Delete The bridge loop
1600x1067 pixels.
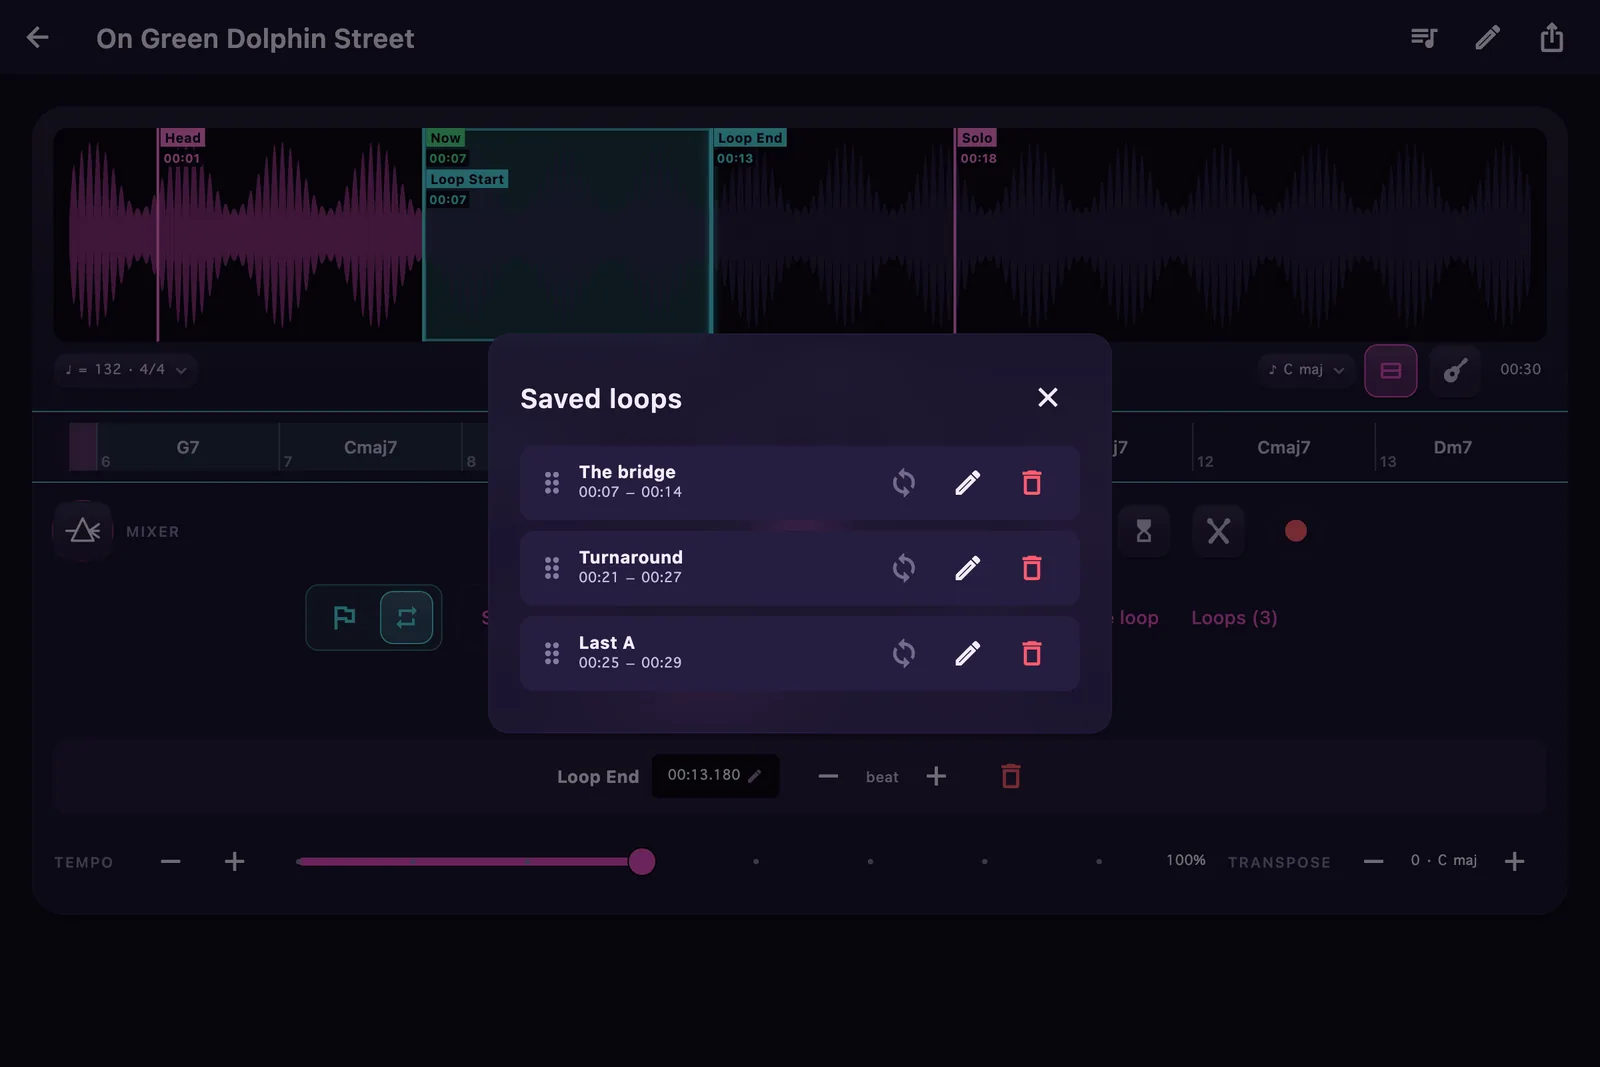point(1032,483)
